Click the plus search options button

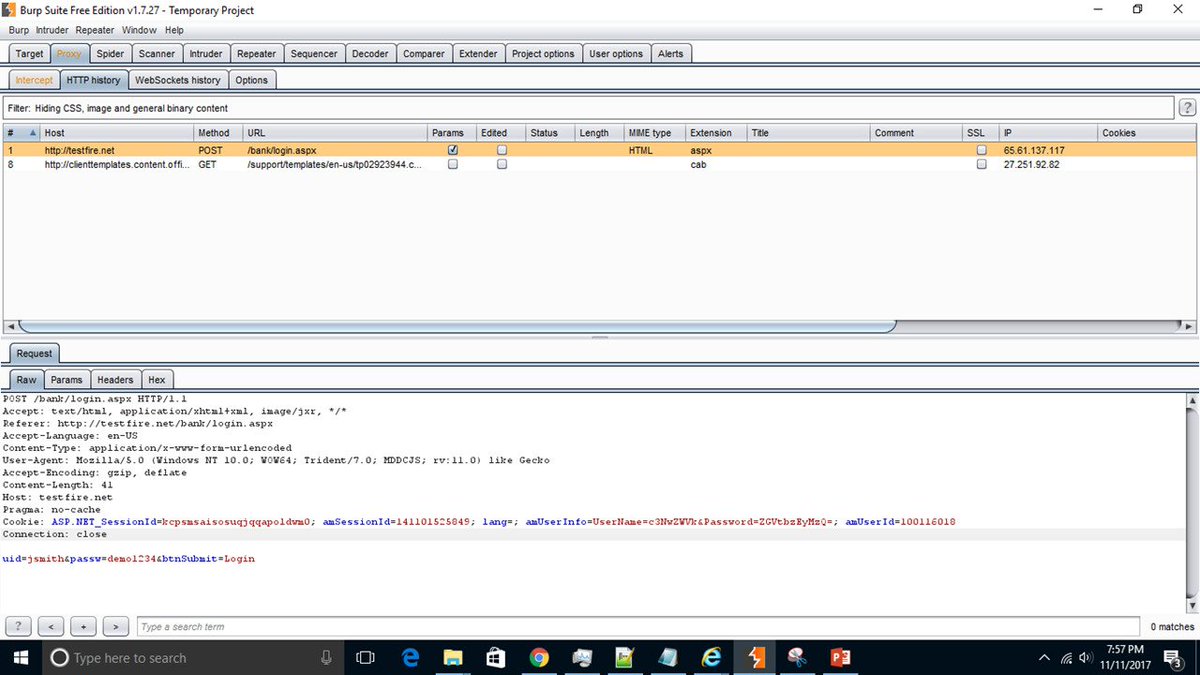pyautogui.click(x=83, y=626)
